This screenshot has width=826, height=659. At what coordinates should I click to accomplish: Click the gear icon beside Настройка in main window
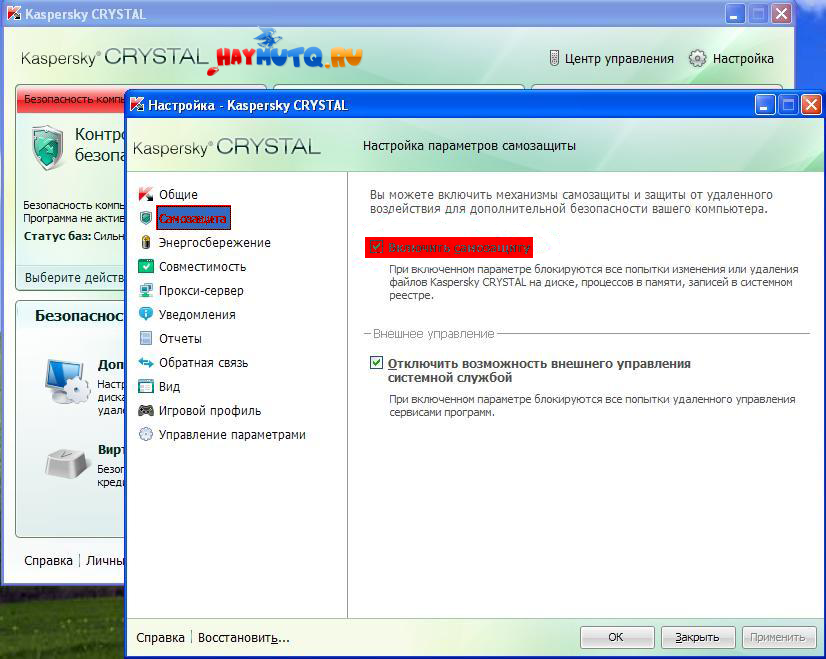click(x=697, y=58)
